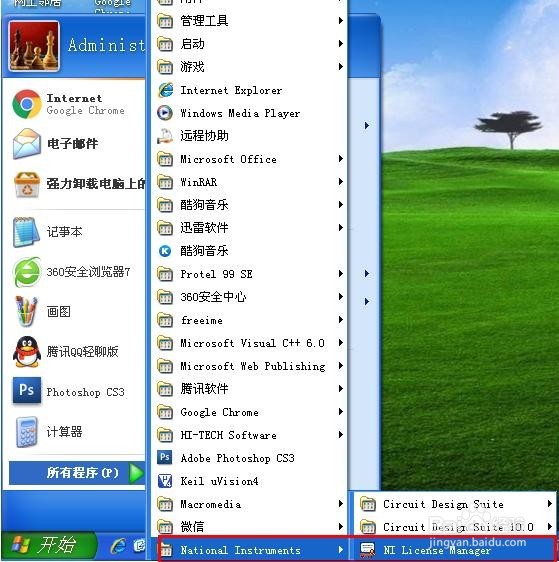Open the Microsoft Visual C++ 6.0 folder icon

tap(165, 343)
